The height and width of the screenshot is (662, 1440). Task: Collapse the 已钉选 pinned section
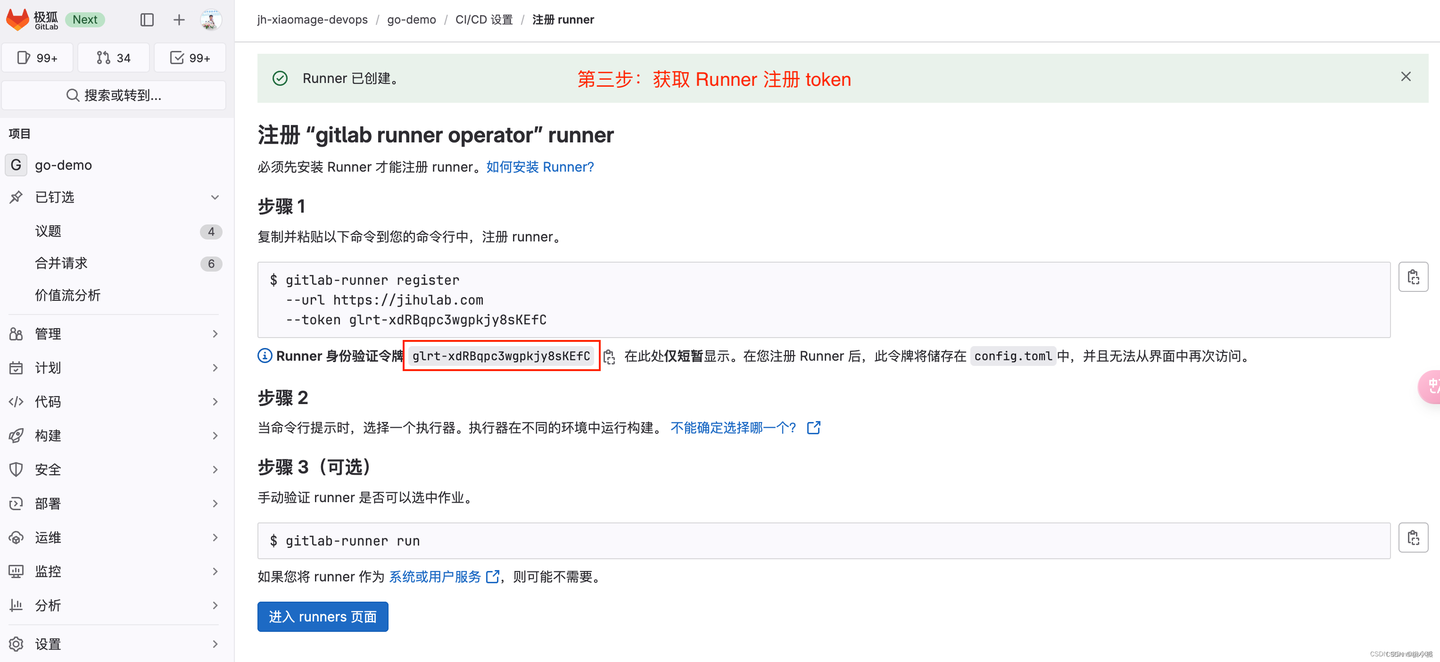(x=215, y=197)
